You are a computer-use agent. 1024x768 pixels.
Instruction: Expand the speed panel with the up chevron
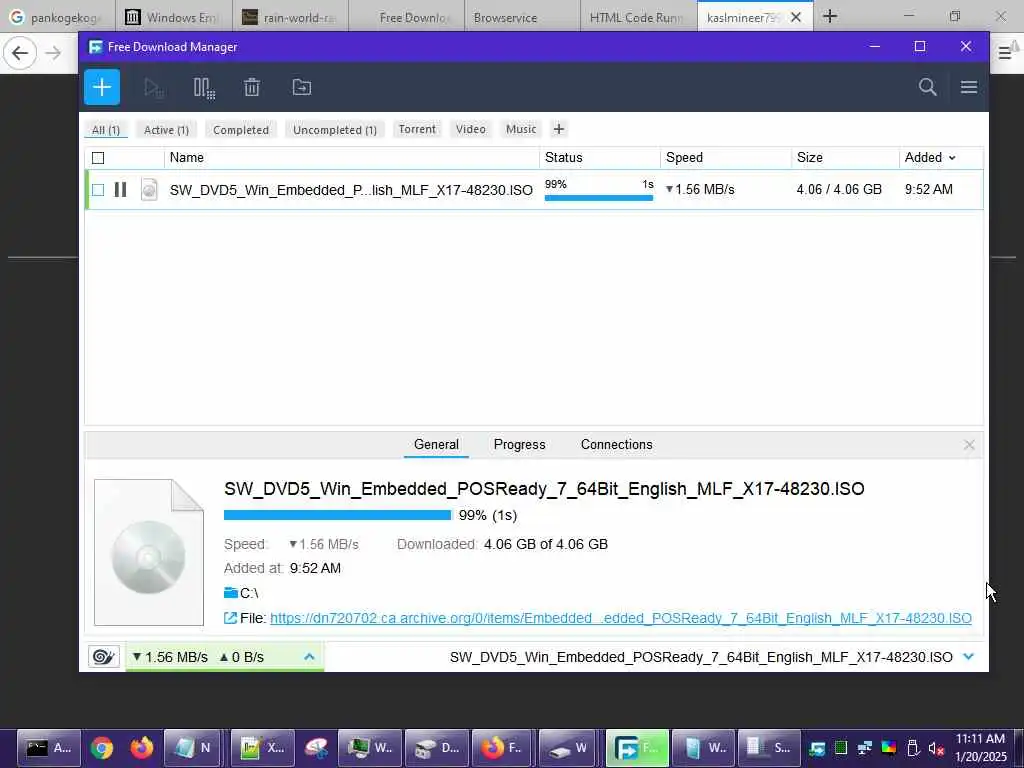pyautogui.click(x=310, y=657)
